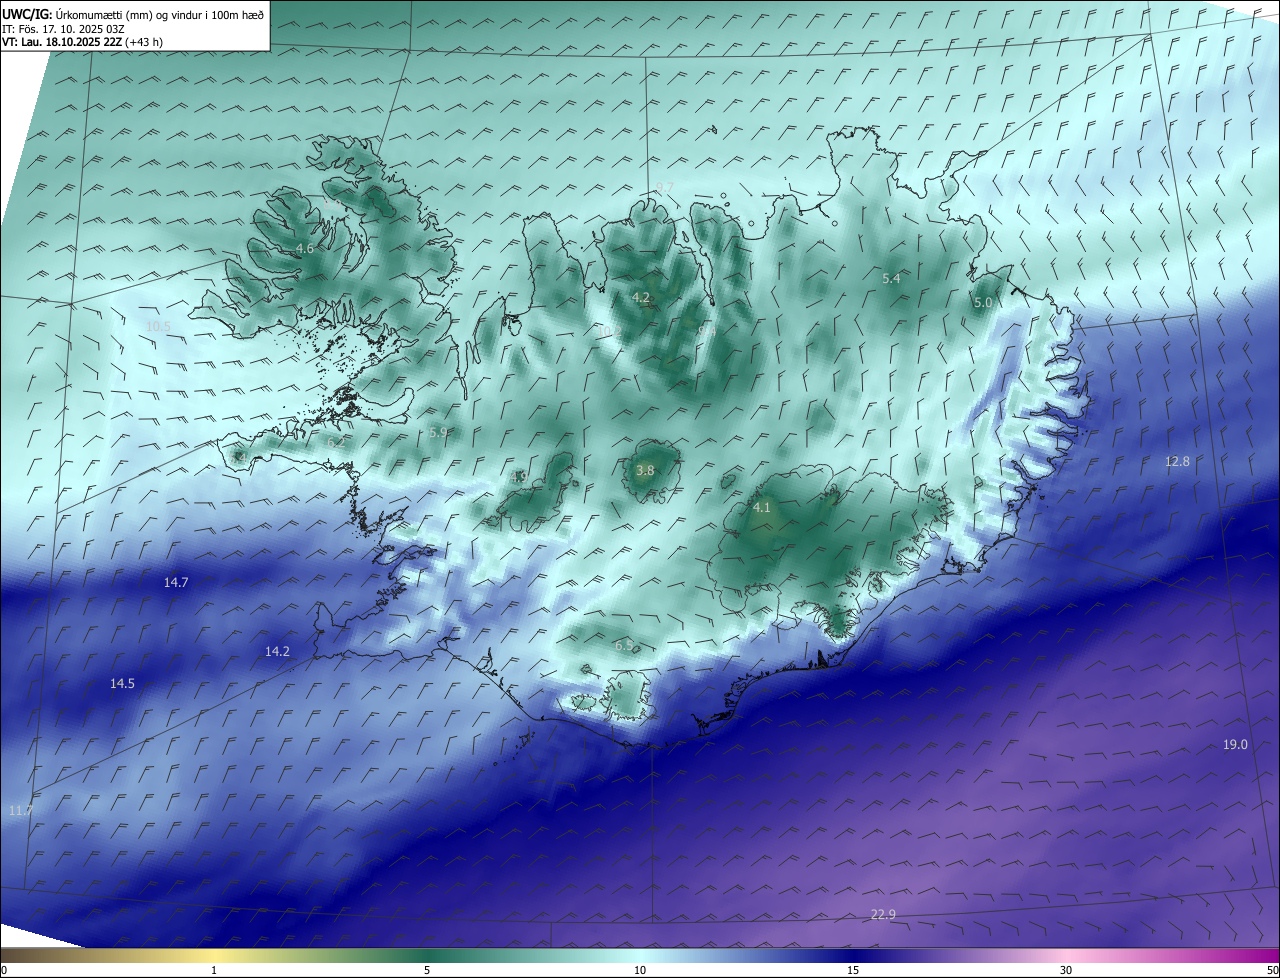Click the 14.5 value label
The height and width of the screenshot is (978, 1280).
pyautogui.click(x=122, y=683)
